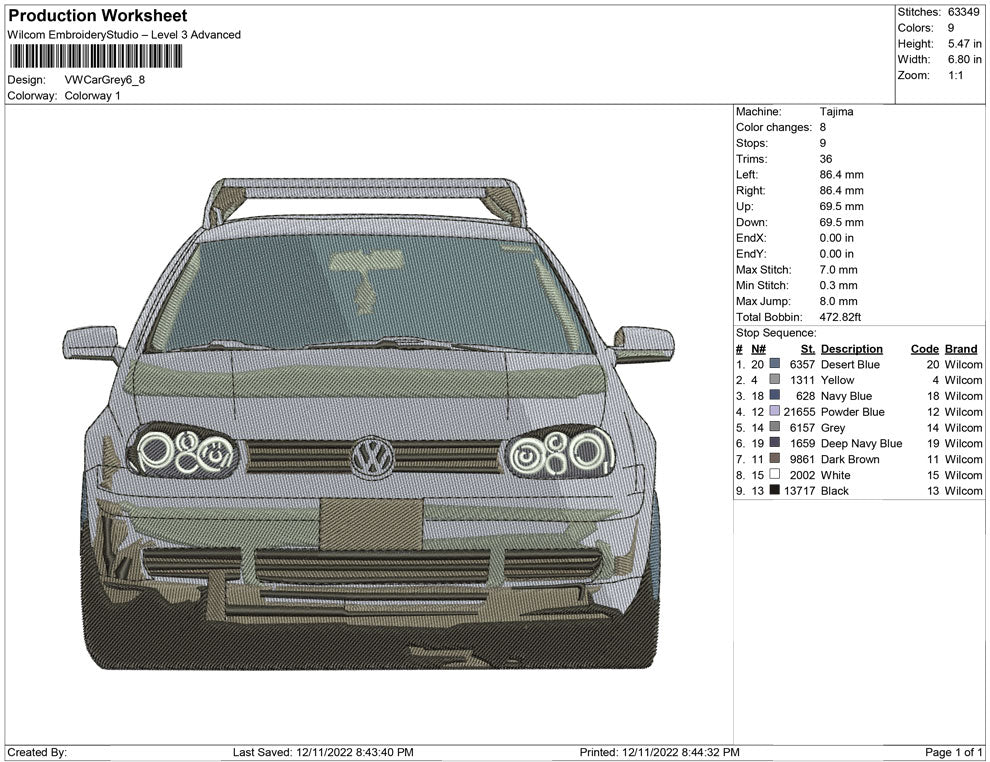Click the Machine value Tajima
This screenshot has height=762, width=990.
(836, 112)
